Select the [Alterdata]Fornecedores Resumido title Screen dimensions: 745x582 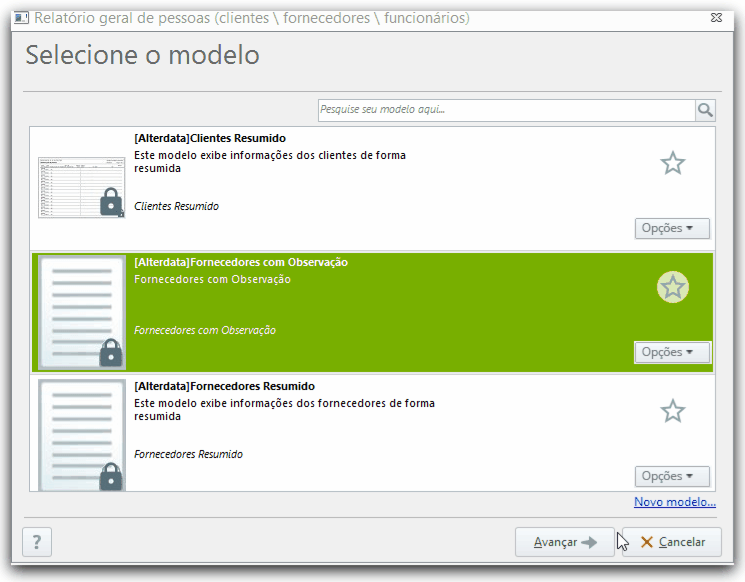pyautogui.click(x=224, y=386)
